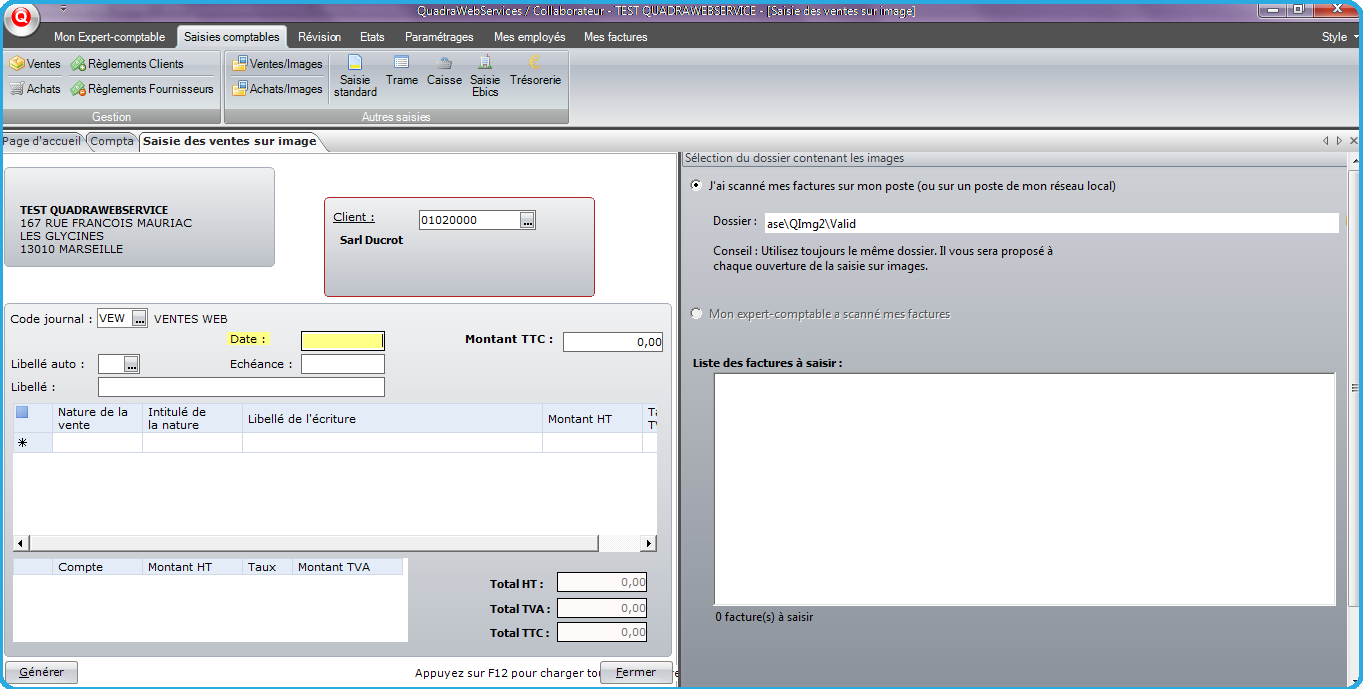The image size is (1363, 689).
Task: Click the "Montant TVA" column header
Action: (348, 567)
